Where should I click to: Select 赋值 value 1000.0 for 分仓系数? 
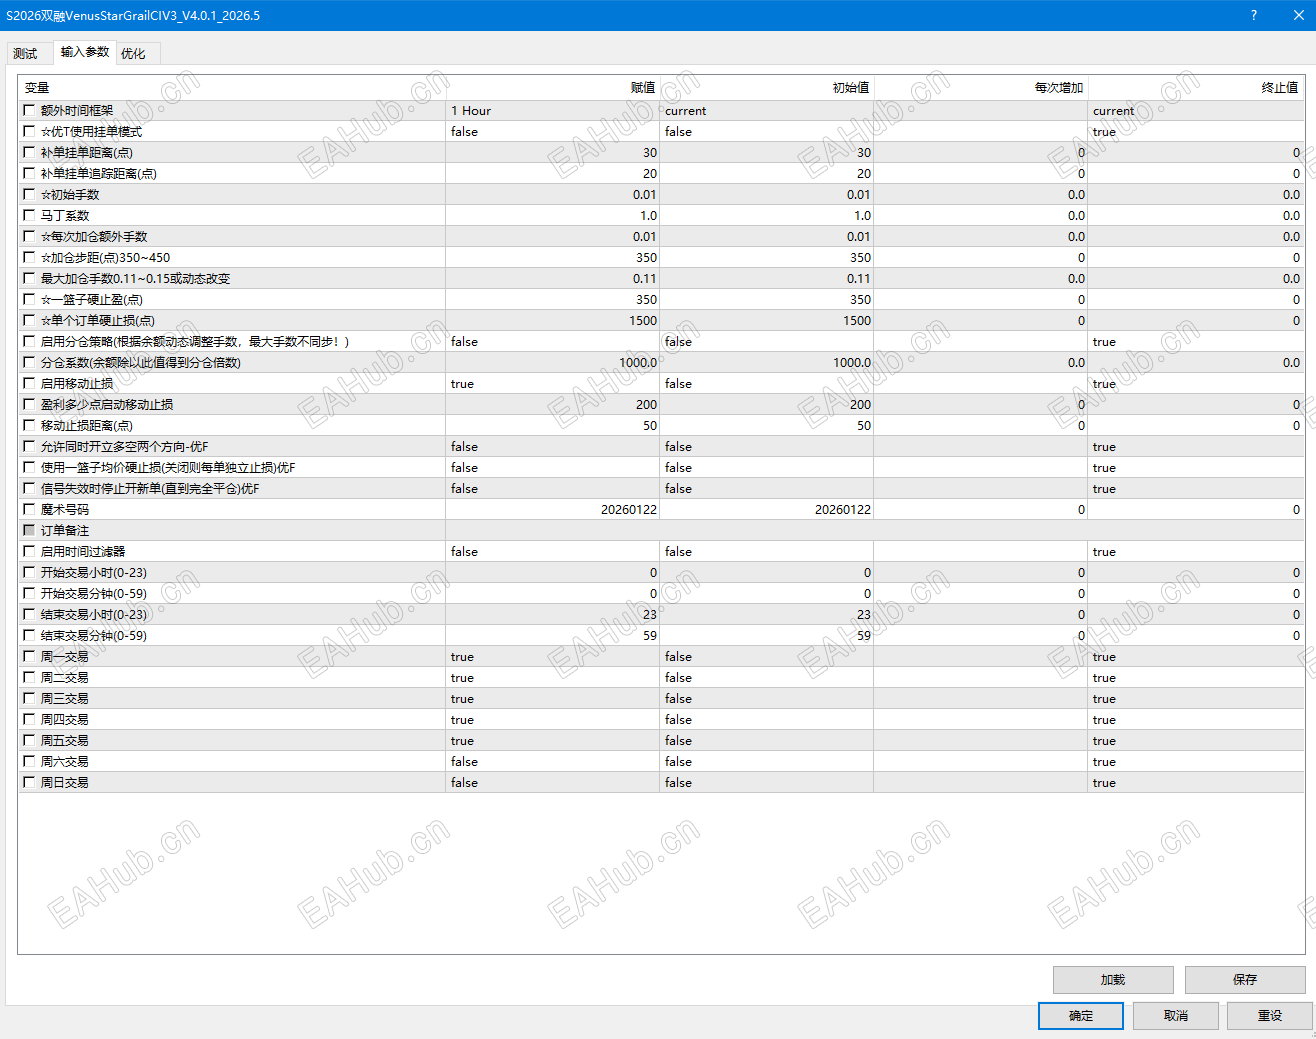(x=552, y=363)
